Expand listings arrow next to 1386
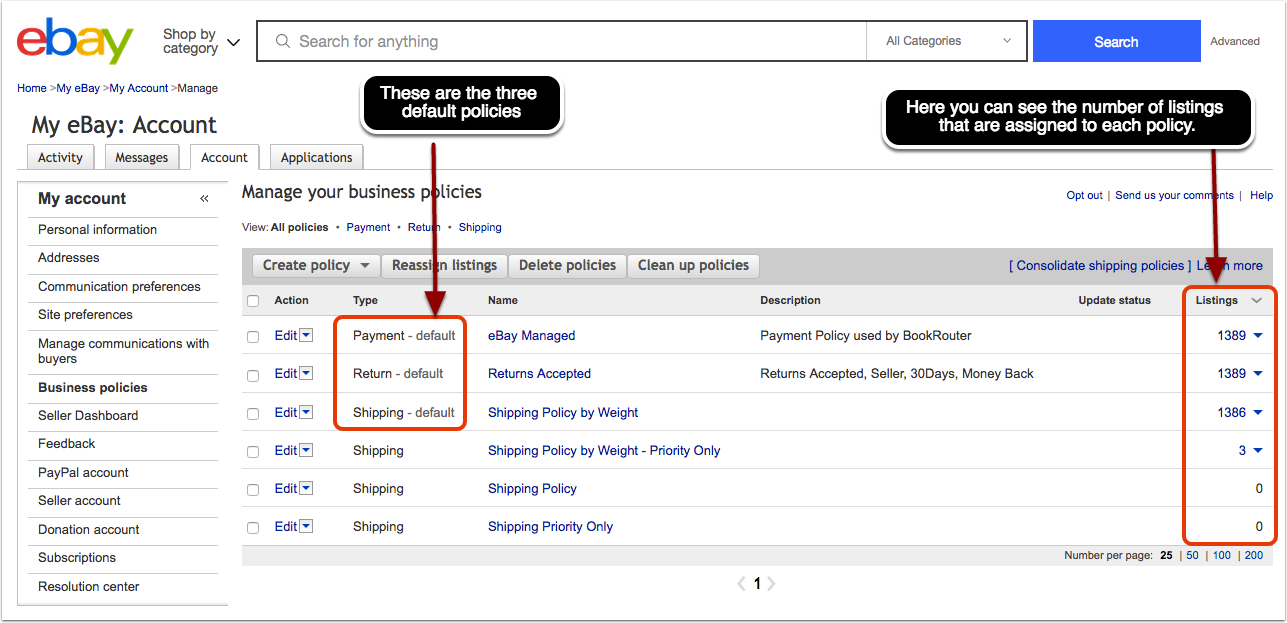The height and width of the screenshot is (623, 1287). click(x=1258, y=412)
